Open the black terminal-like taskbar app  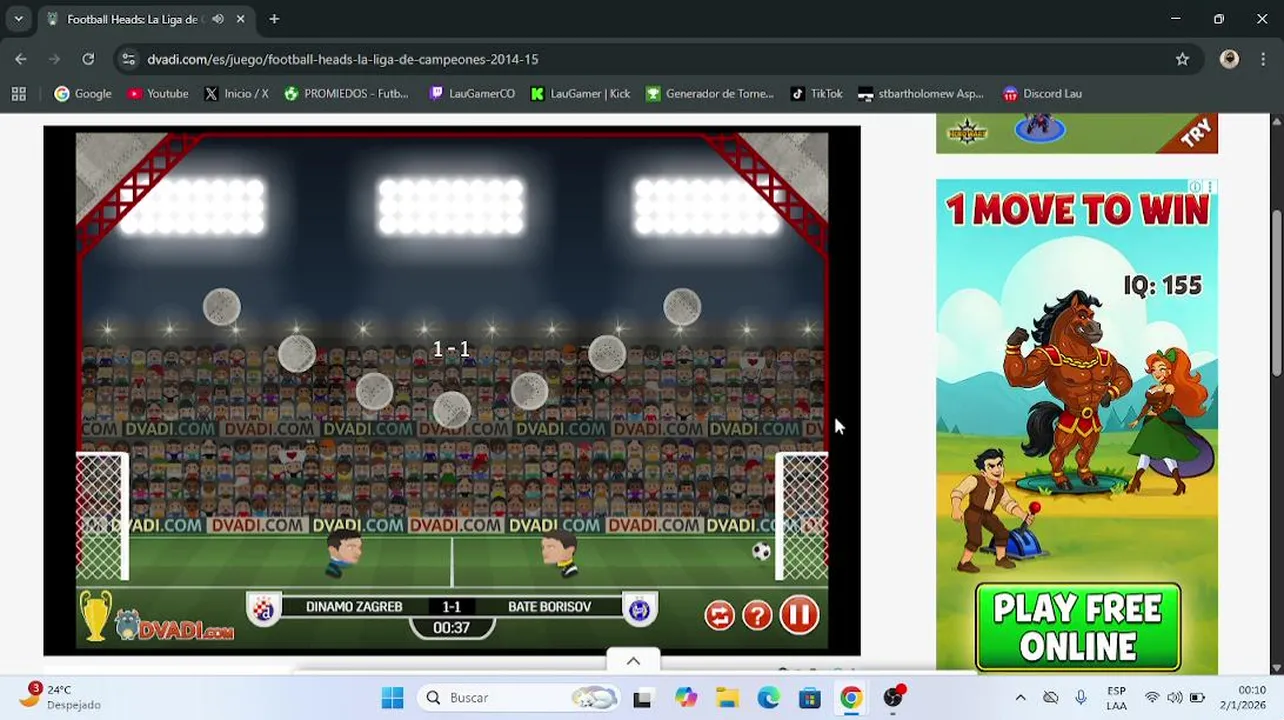pos(642,697)
